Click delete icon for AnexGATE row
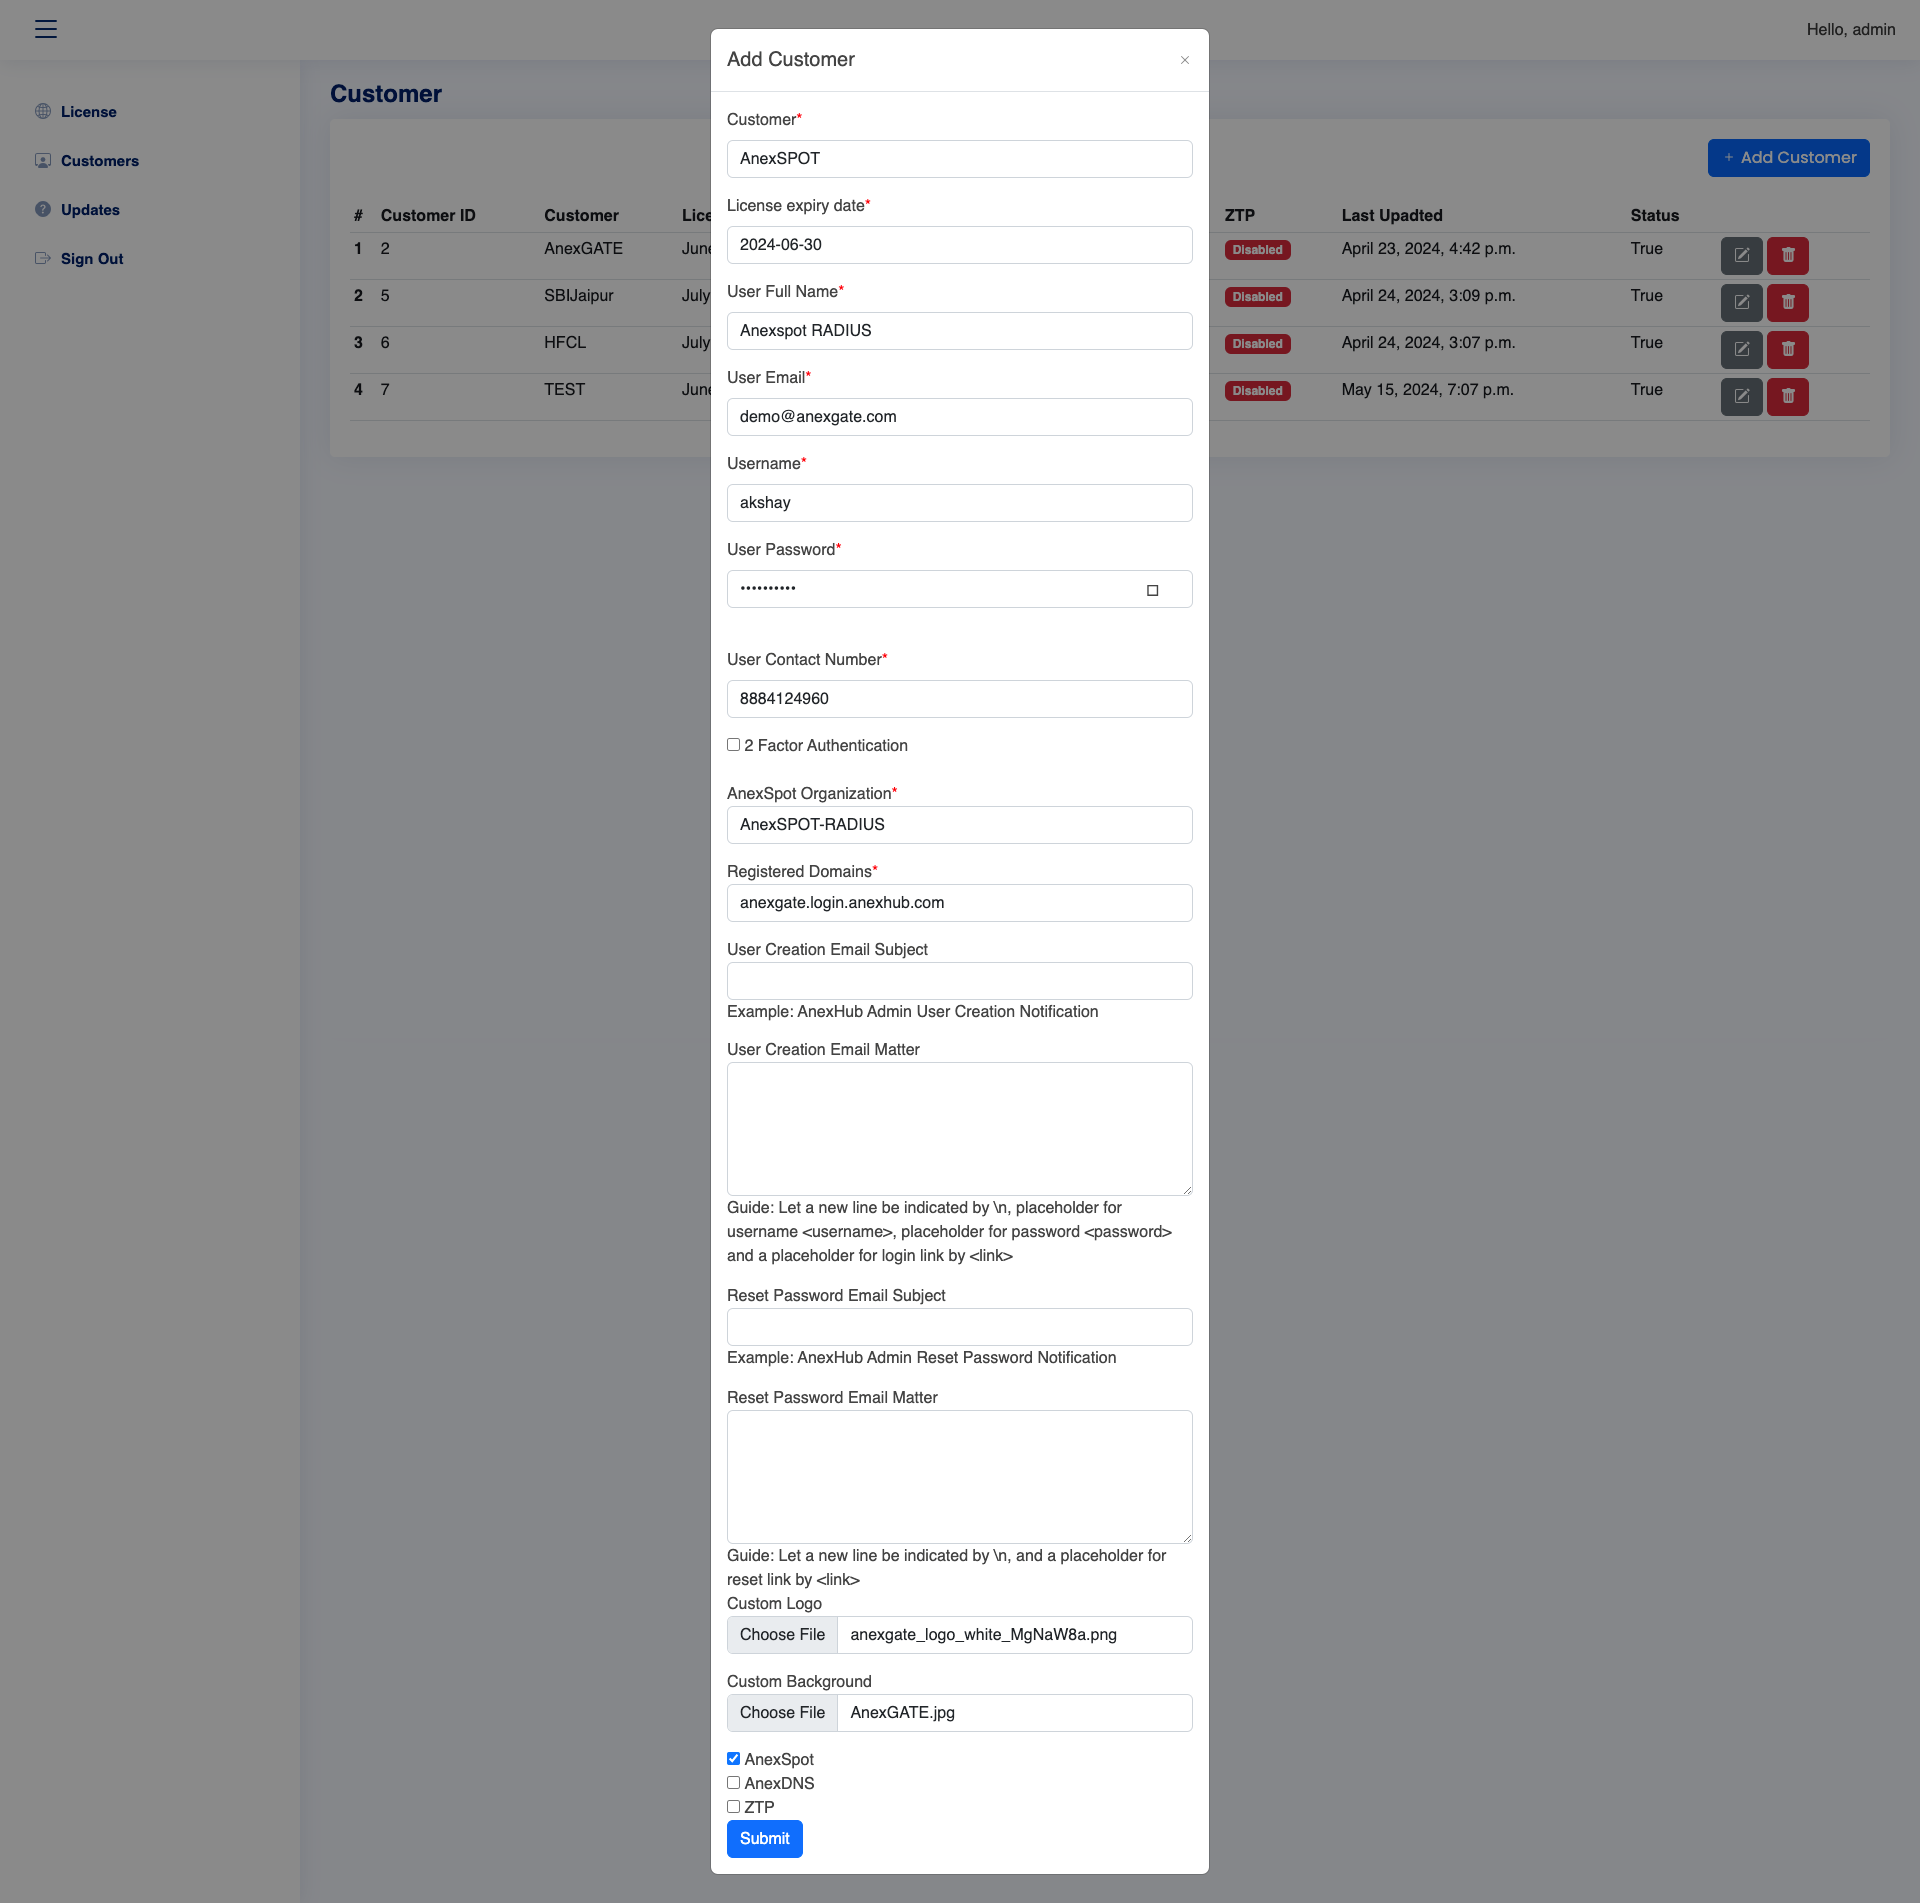 tap(1788, 255)
